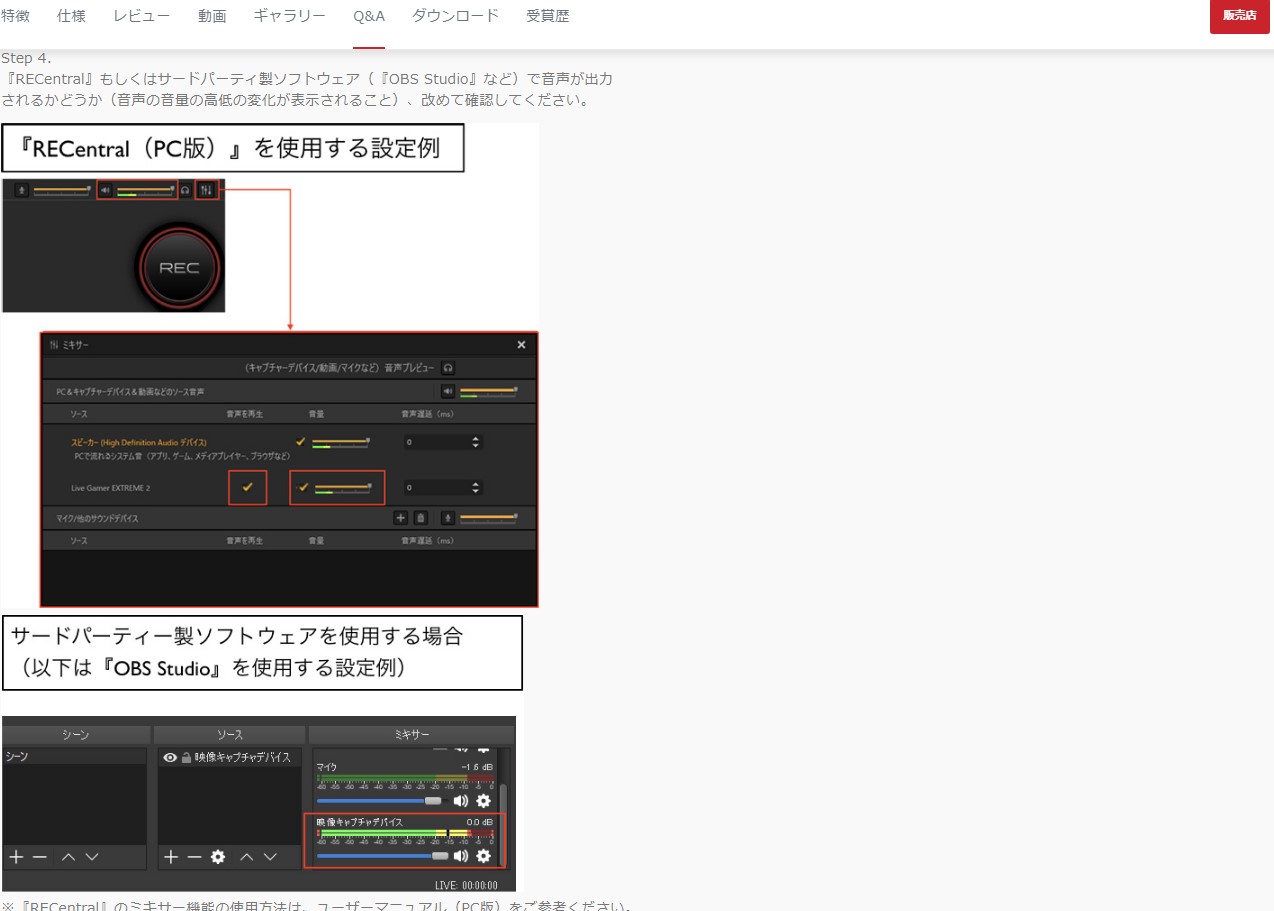
Task: Open the レビュー tab
Action: (x=142, y=16)
